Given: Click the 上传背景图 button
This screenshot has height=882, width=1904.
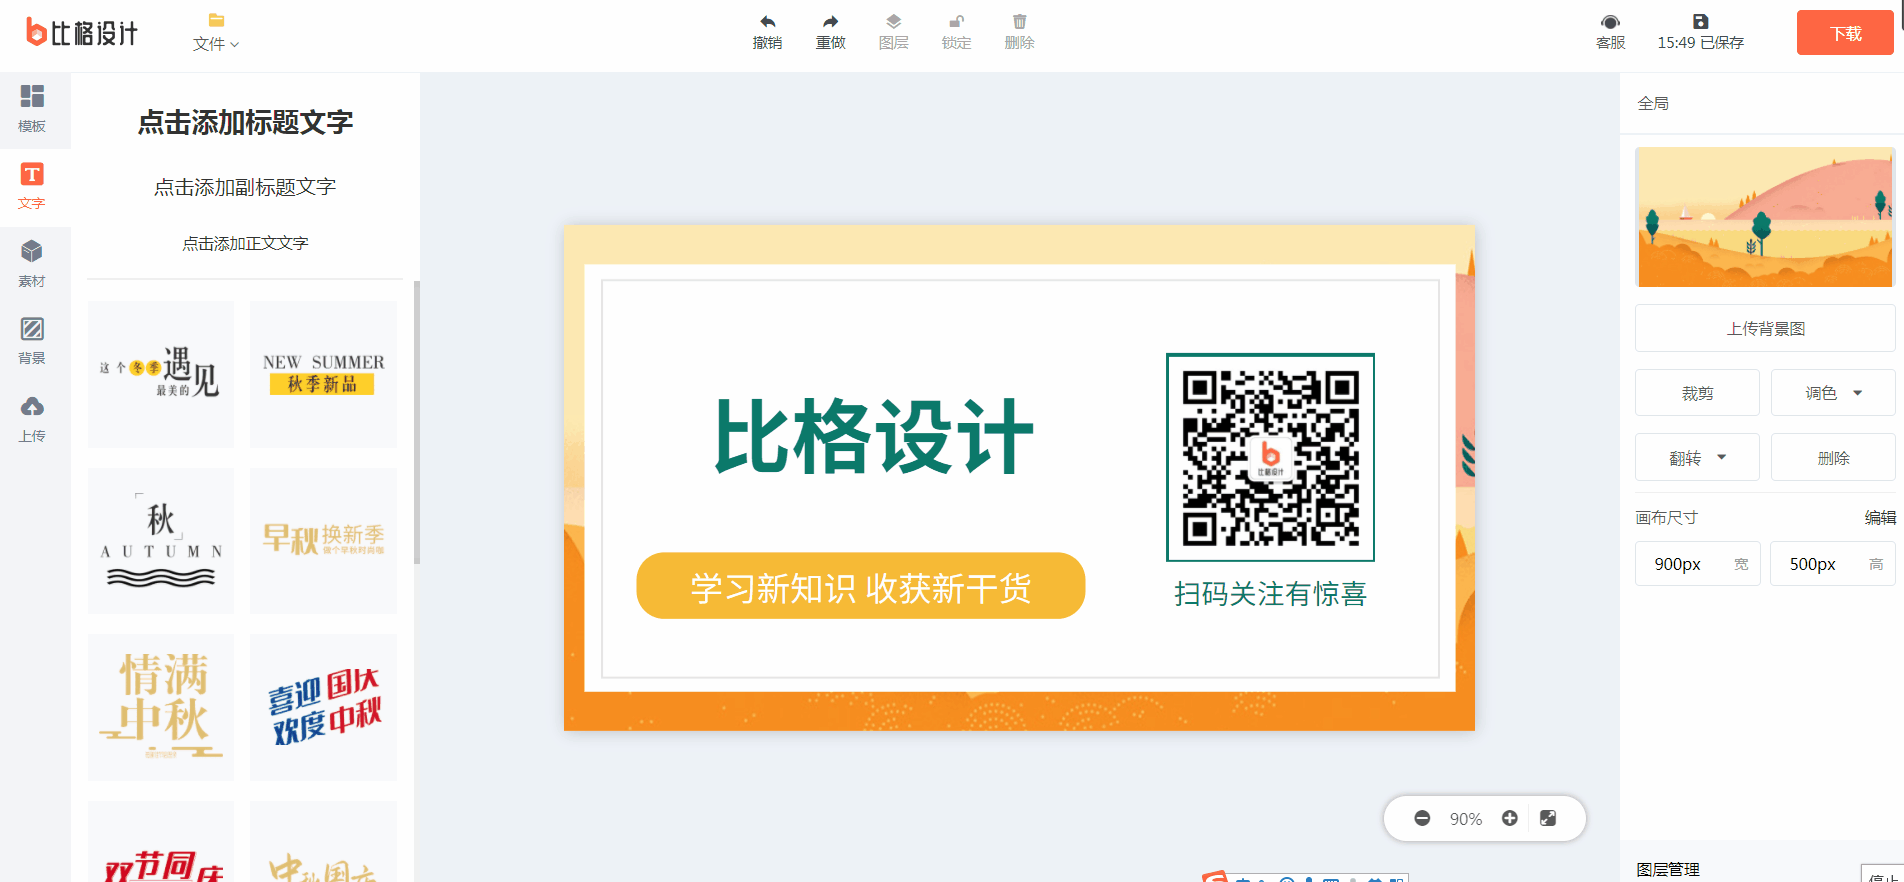Looking at the screenshot, I should 1765,328.
